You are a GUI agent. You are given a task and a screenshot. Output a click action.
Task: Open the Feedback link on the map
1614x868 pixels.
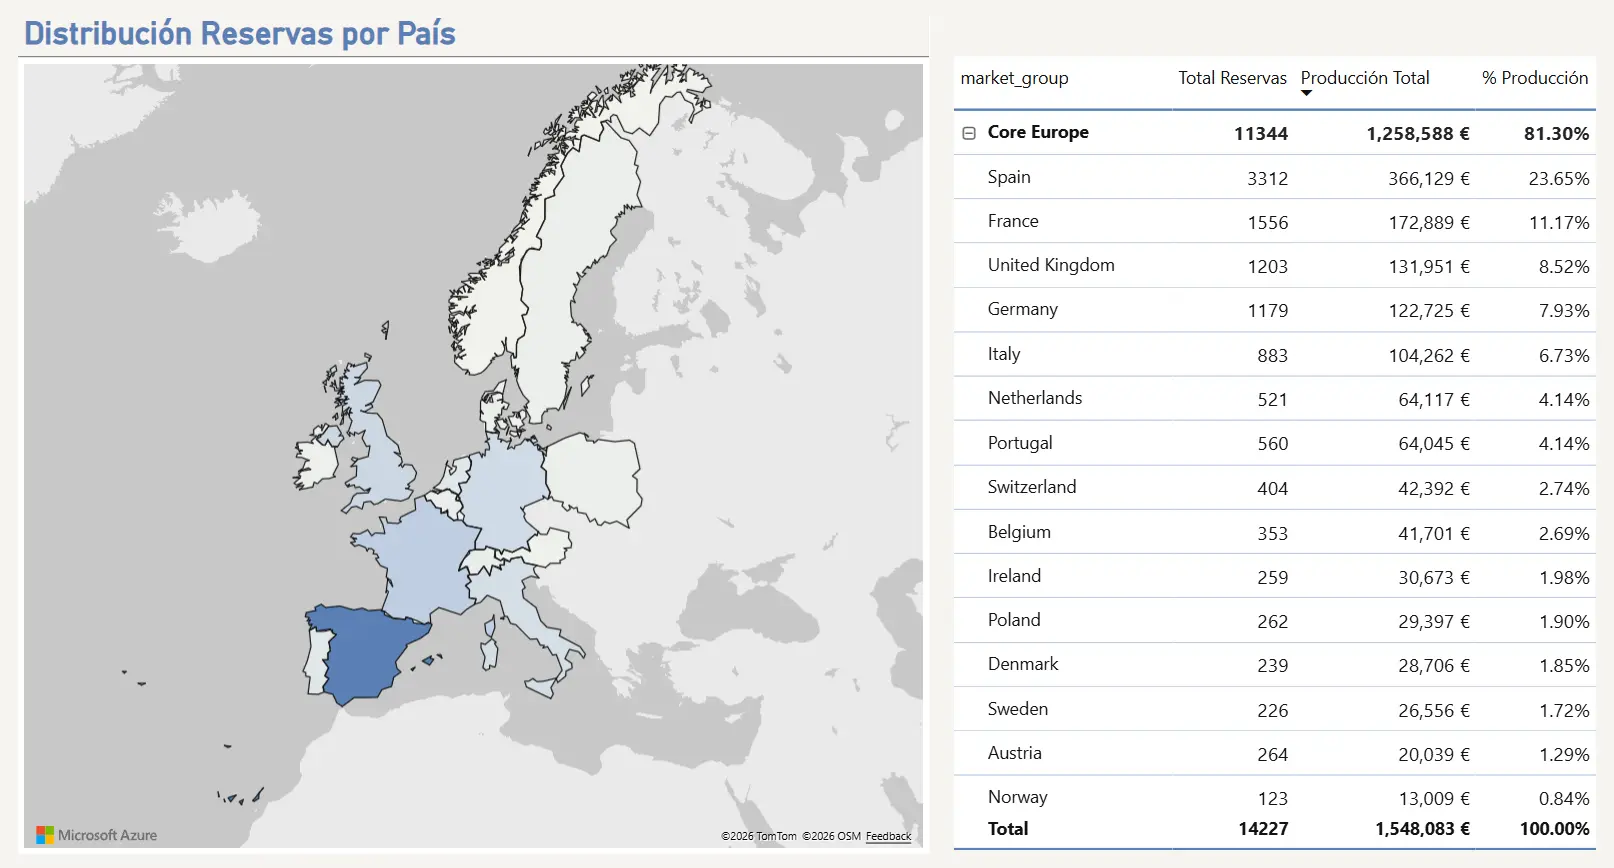click(888, 836)
